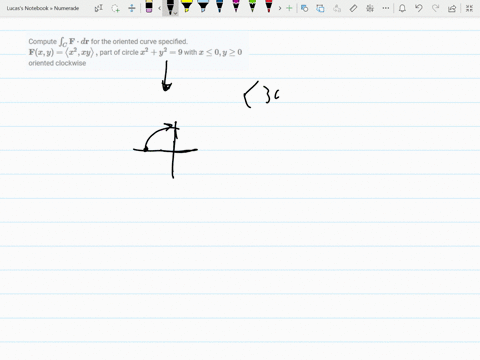Screen dimensions: 480x360
Task: Exit full screen mode icon
Action: (x=469, y=8)
